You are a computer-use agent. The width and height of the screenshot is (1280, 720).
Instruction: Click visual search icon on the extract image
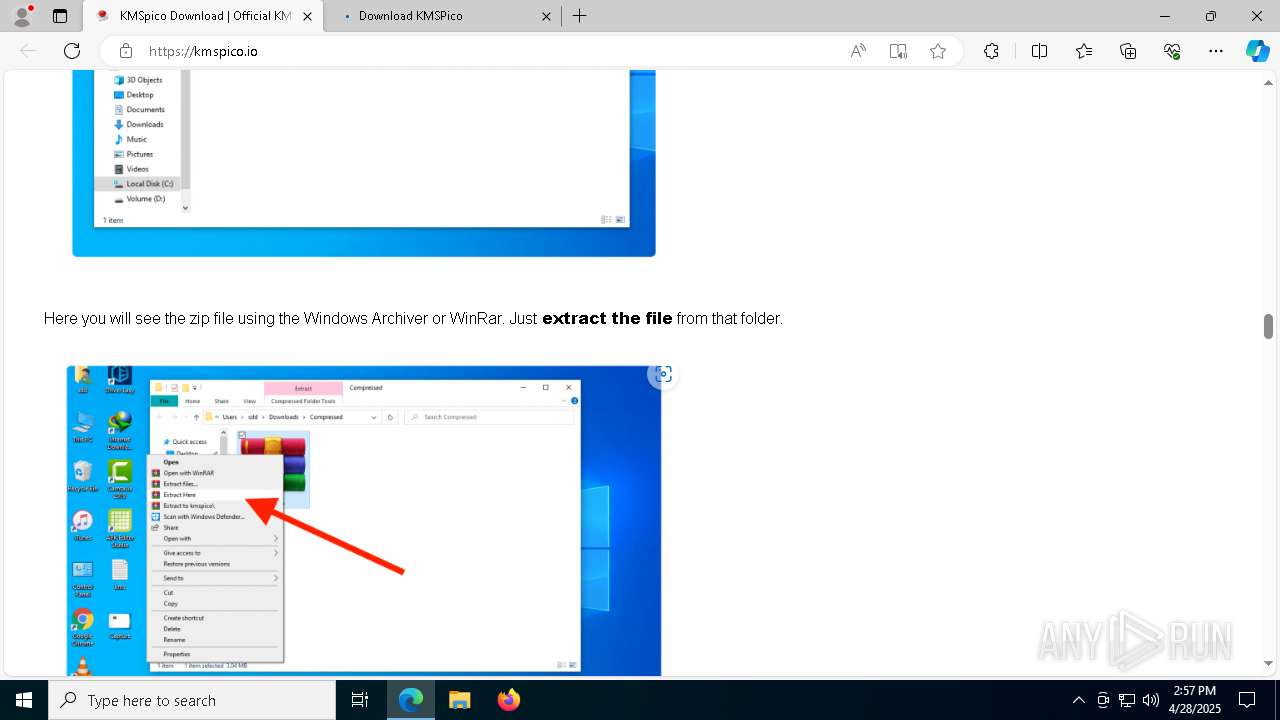coord(662,374)
